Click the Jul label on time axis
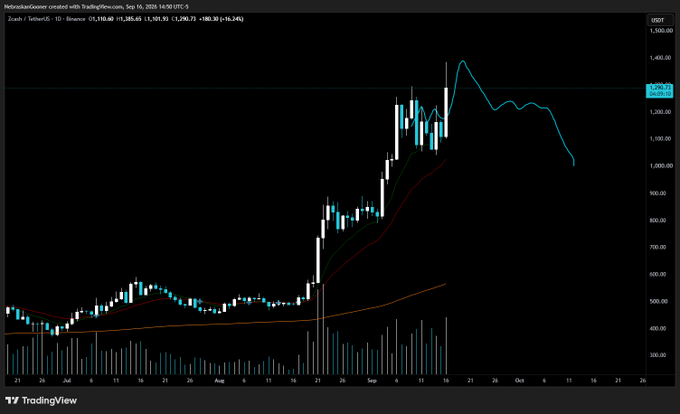 click(67, 381)
